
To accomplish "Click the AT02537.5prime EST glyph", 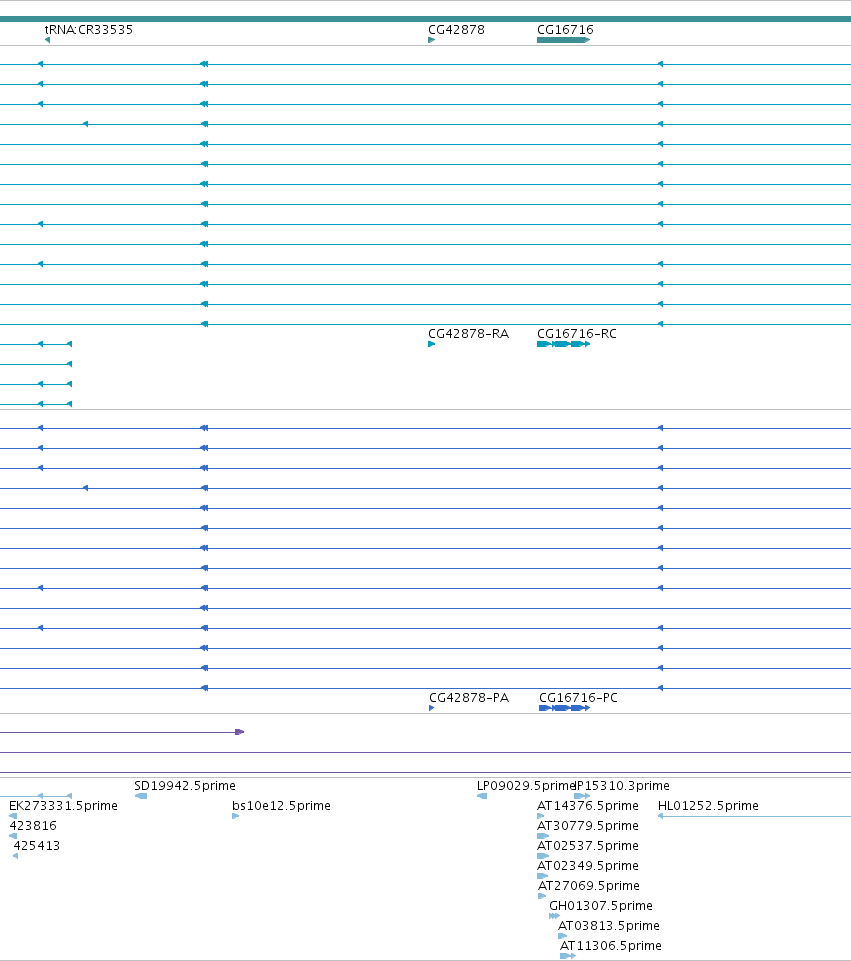I will (x=543, y=856).
